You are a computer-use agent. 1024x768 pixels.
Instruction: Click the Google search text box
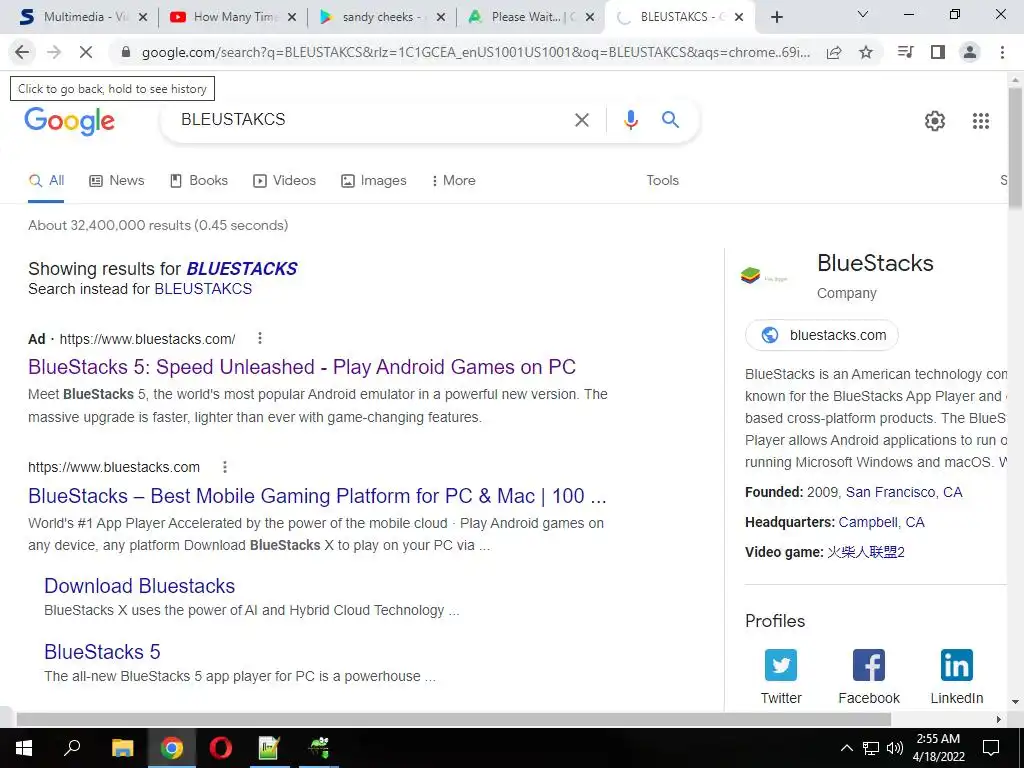[372, 120]
